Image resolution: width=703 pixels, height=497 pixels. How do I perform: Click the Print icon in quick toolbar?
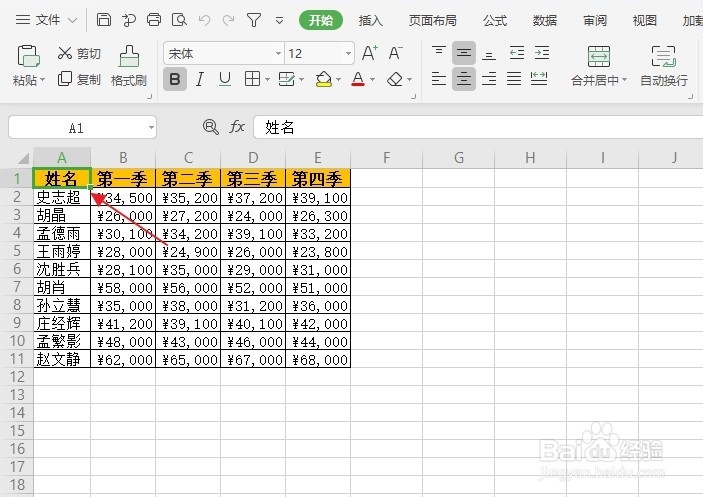154,20
